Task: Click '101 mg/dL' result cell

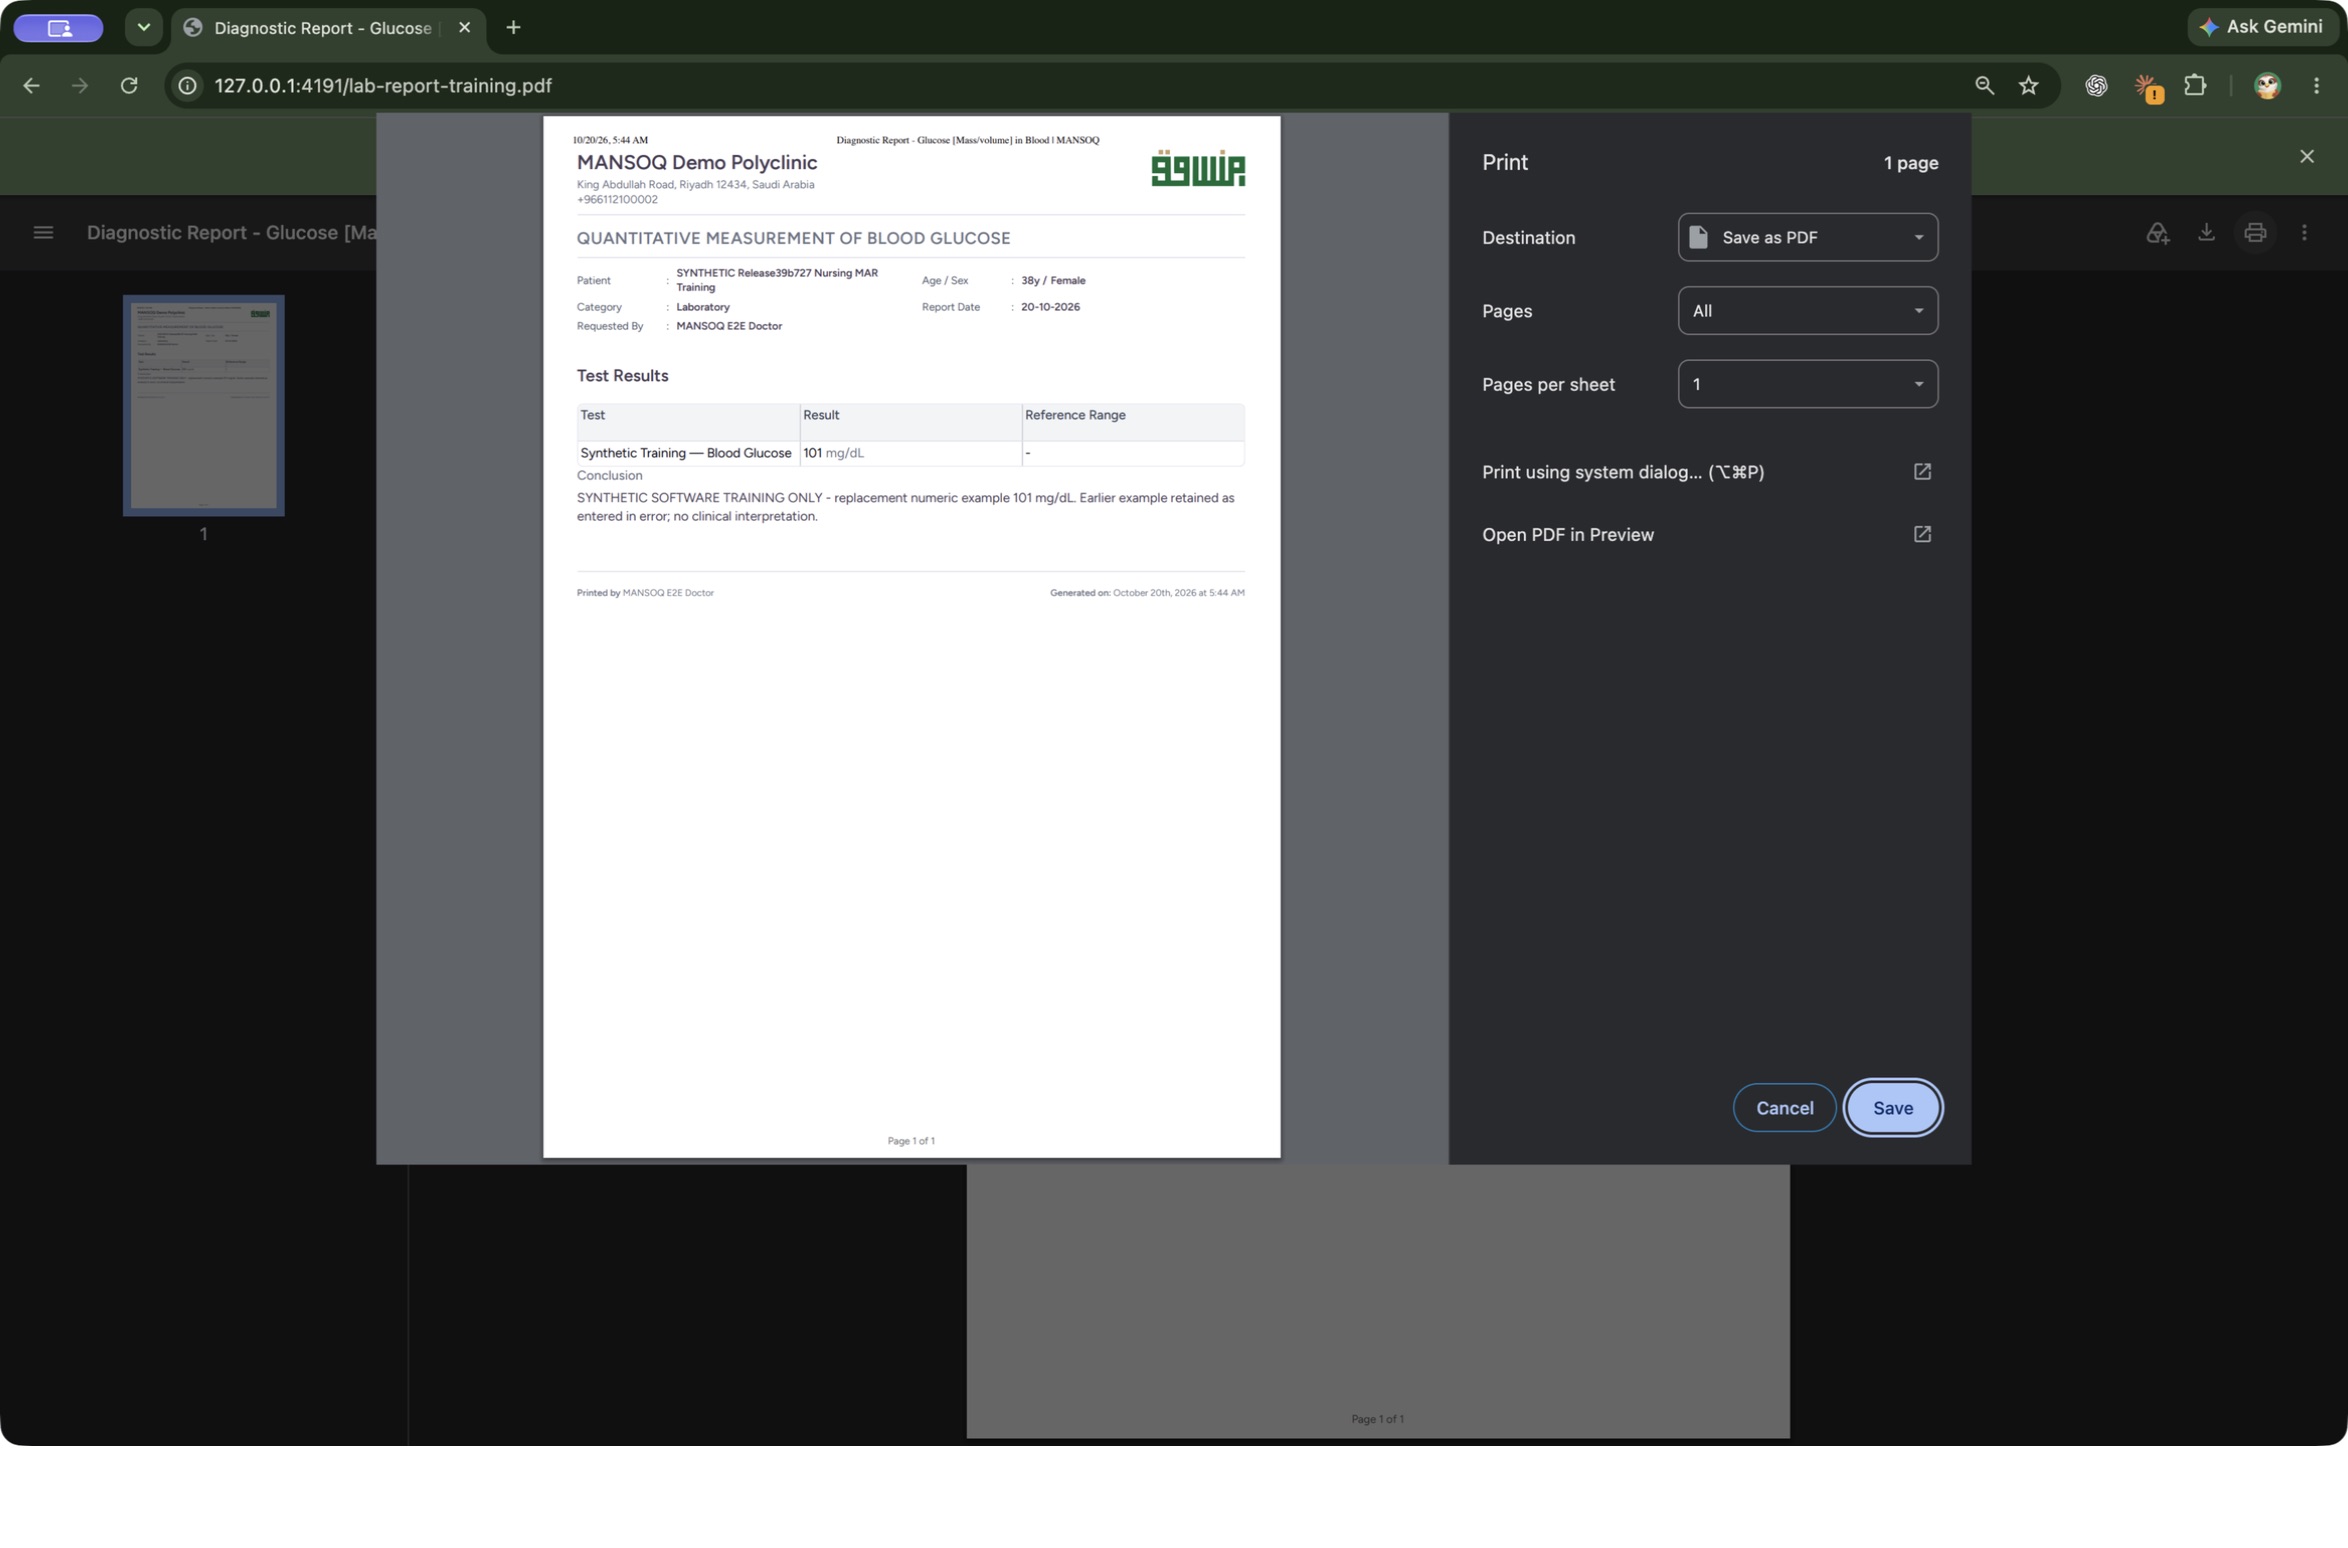Action: point(910,453)
